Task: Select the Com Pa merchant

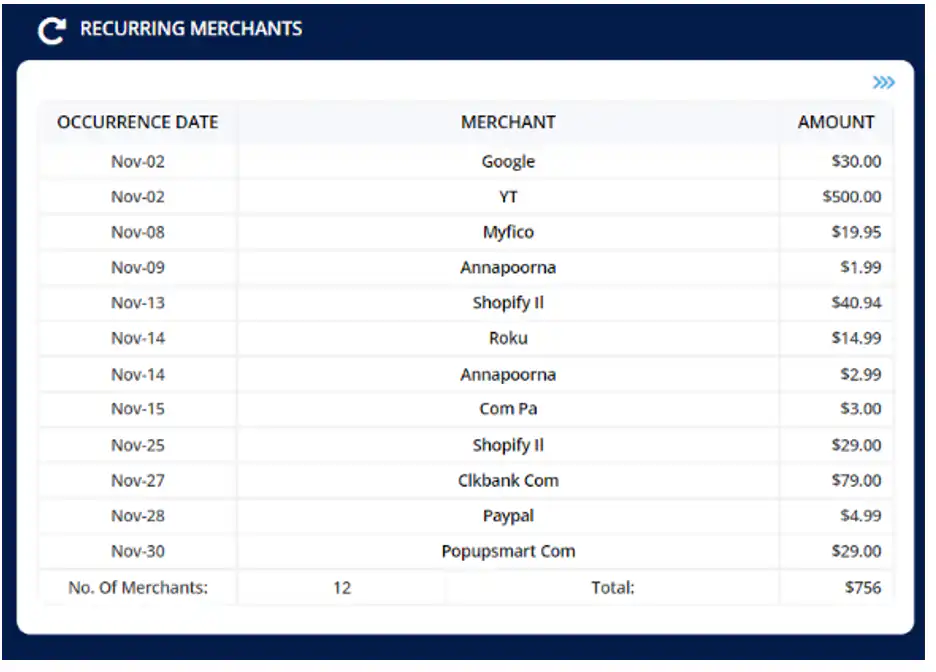Action: click(x=508, y=409)
